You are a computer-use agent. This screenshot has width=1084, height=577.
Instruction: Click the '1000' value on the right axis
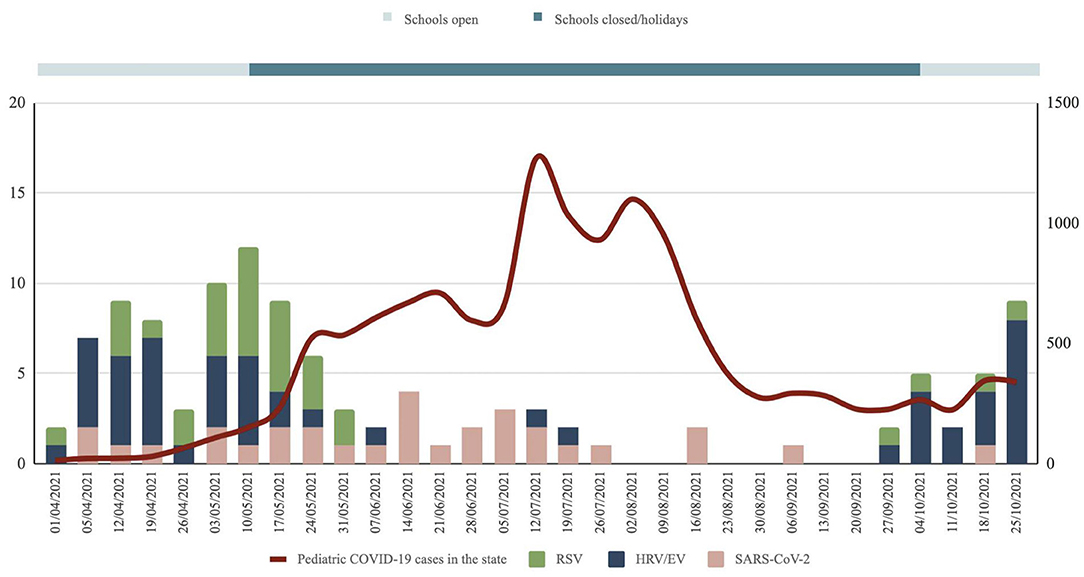pyautogui.click(x=1063, y=223)
